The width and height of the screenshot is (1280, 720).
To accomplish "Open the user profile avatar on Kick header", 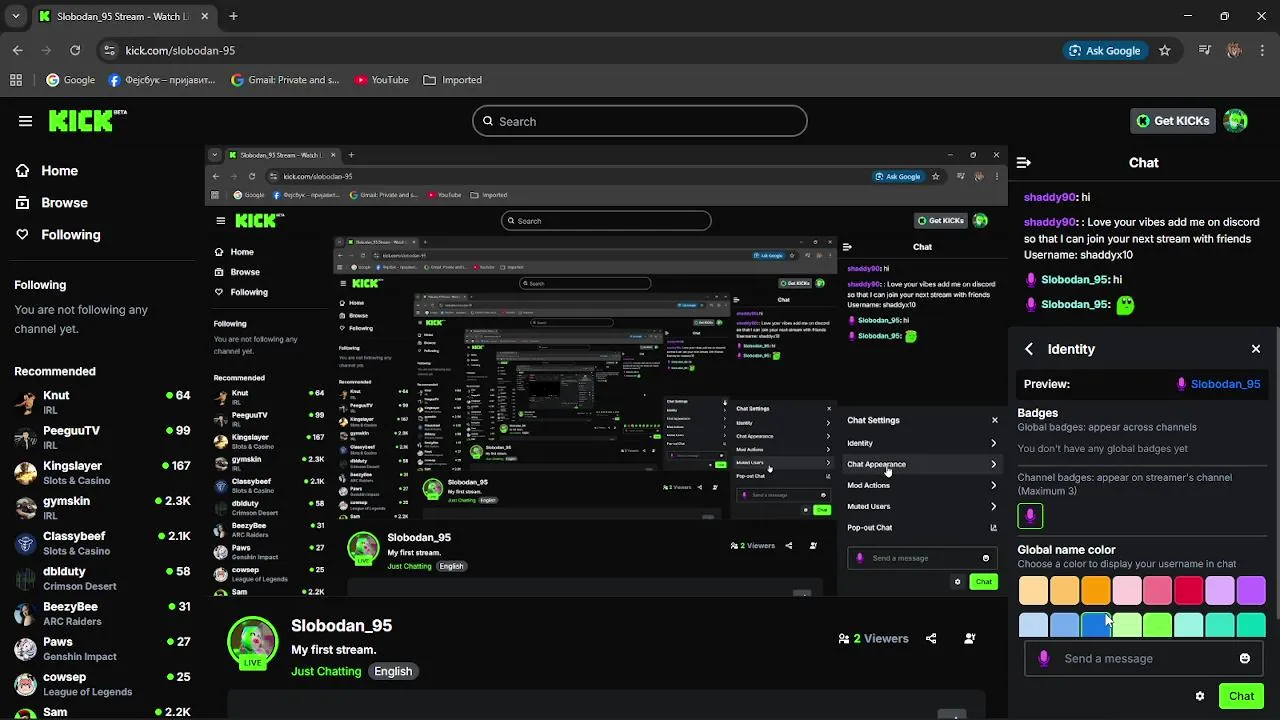I will tap(1236, 121).
